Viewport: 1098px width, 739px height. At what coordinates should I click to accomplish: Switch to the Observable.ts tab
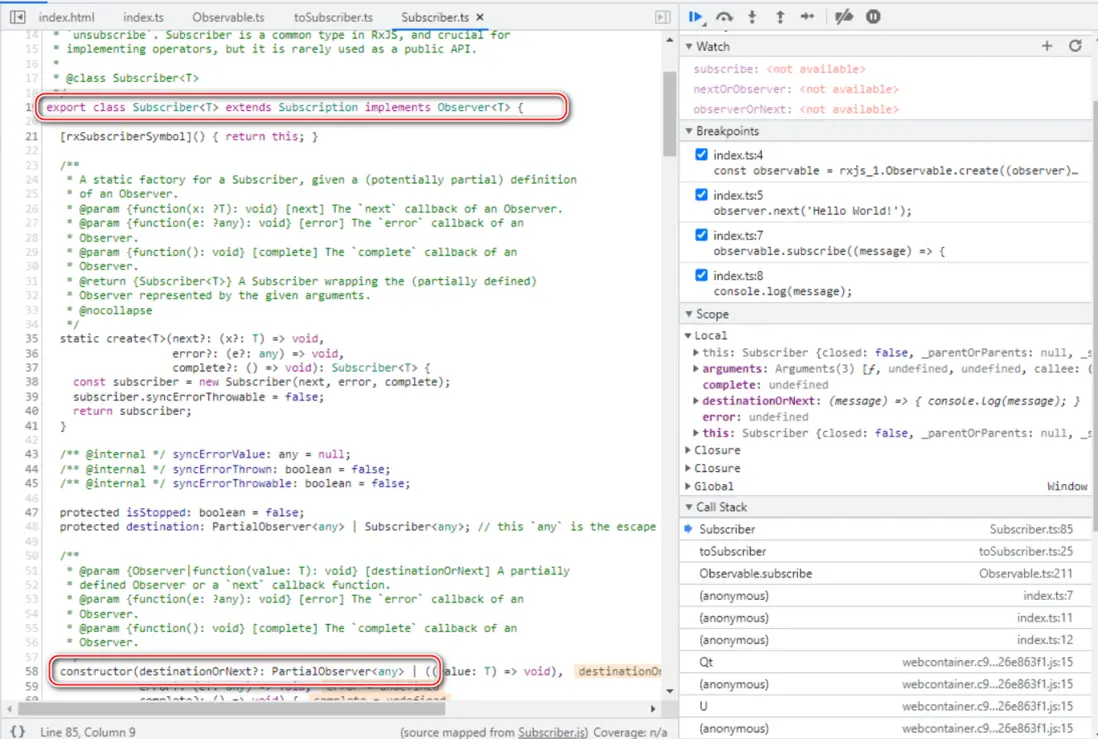(228, 17)
